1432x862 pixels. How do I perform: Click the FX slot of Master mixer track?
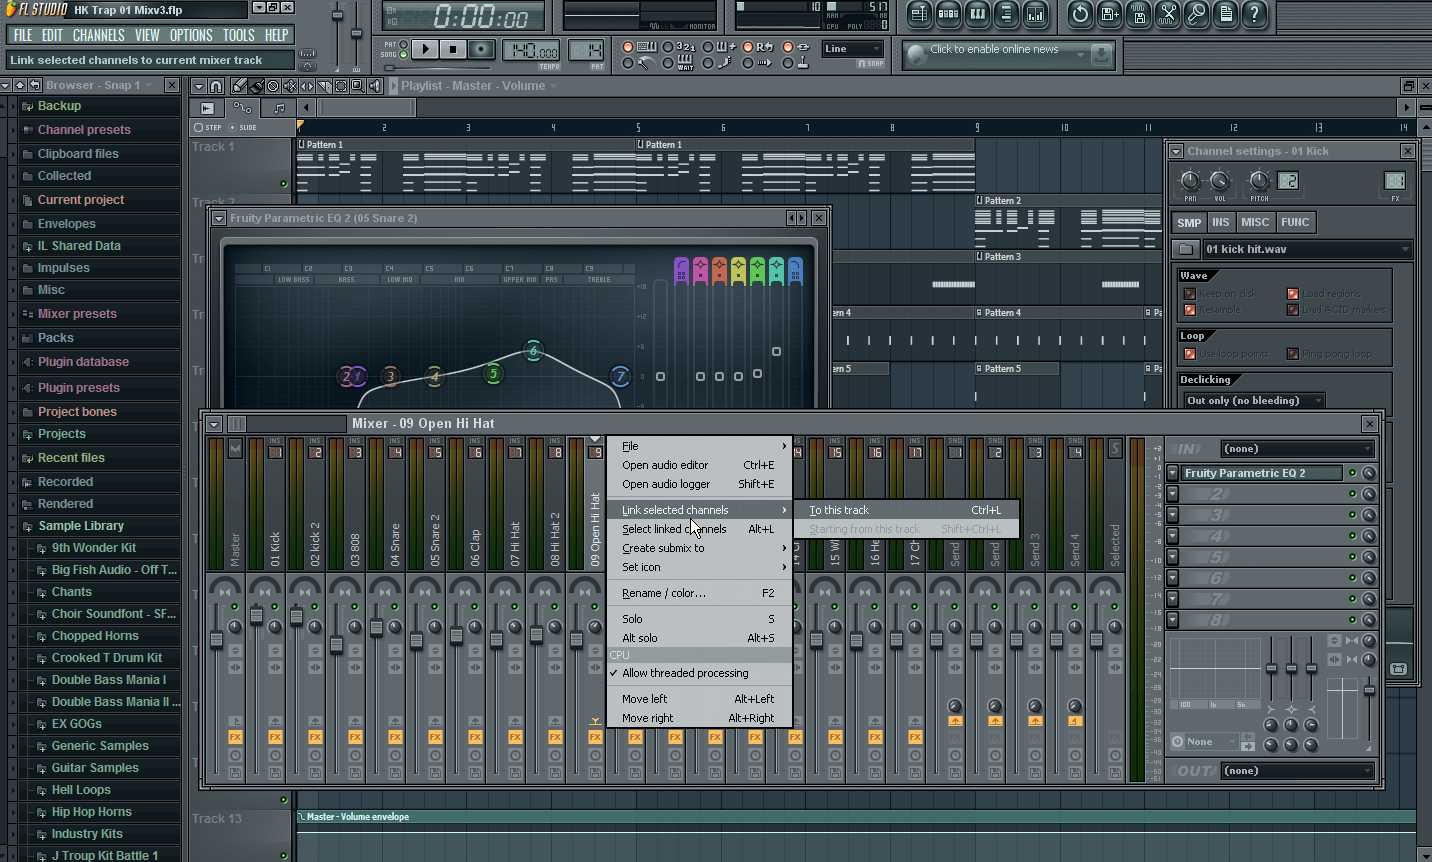click(235, 737)
